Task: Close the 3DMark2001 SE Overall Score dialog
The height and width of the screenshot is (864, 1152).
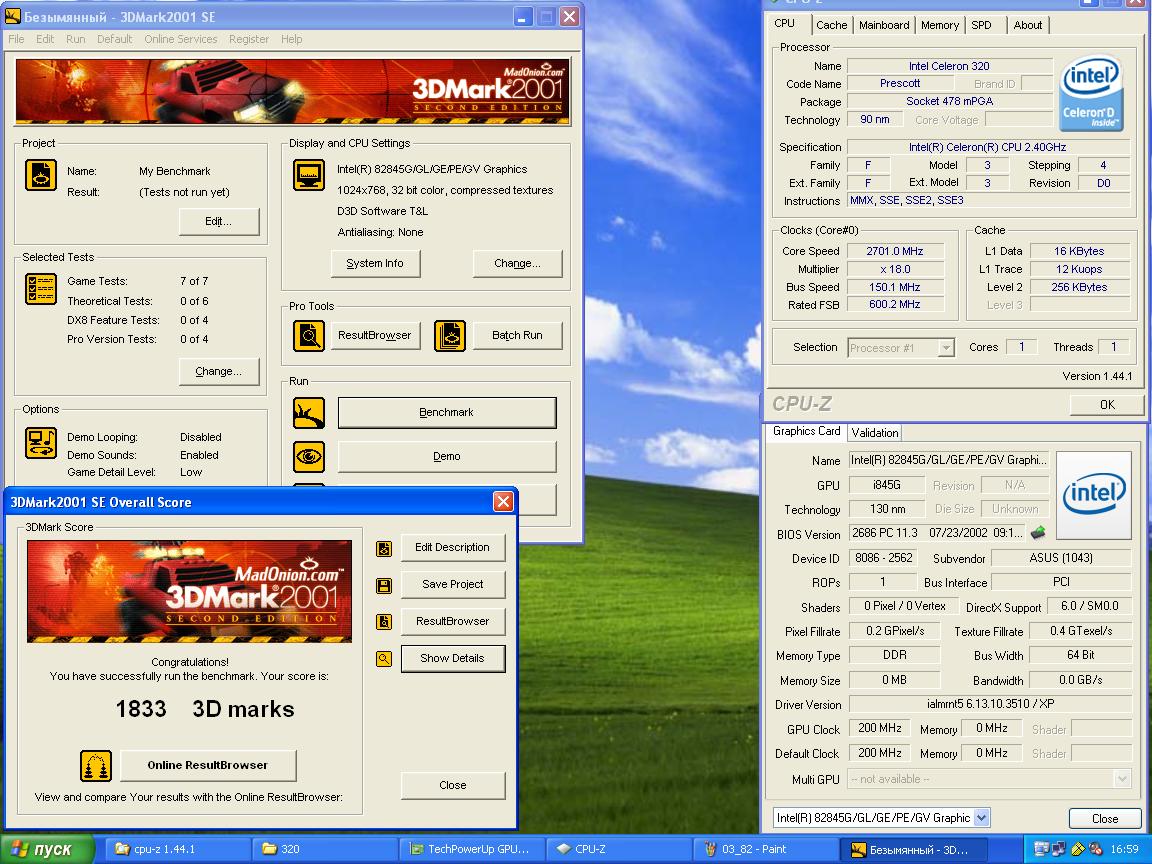Action: [503, 502]
